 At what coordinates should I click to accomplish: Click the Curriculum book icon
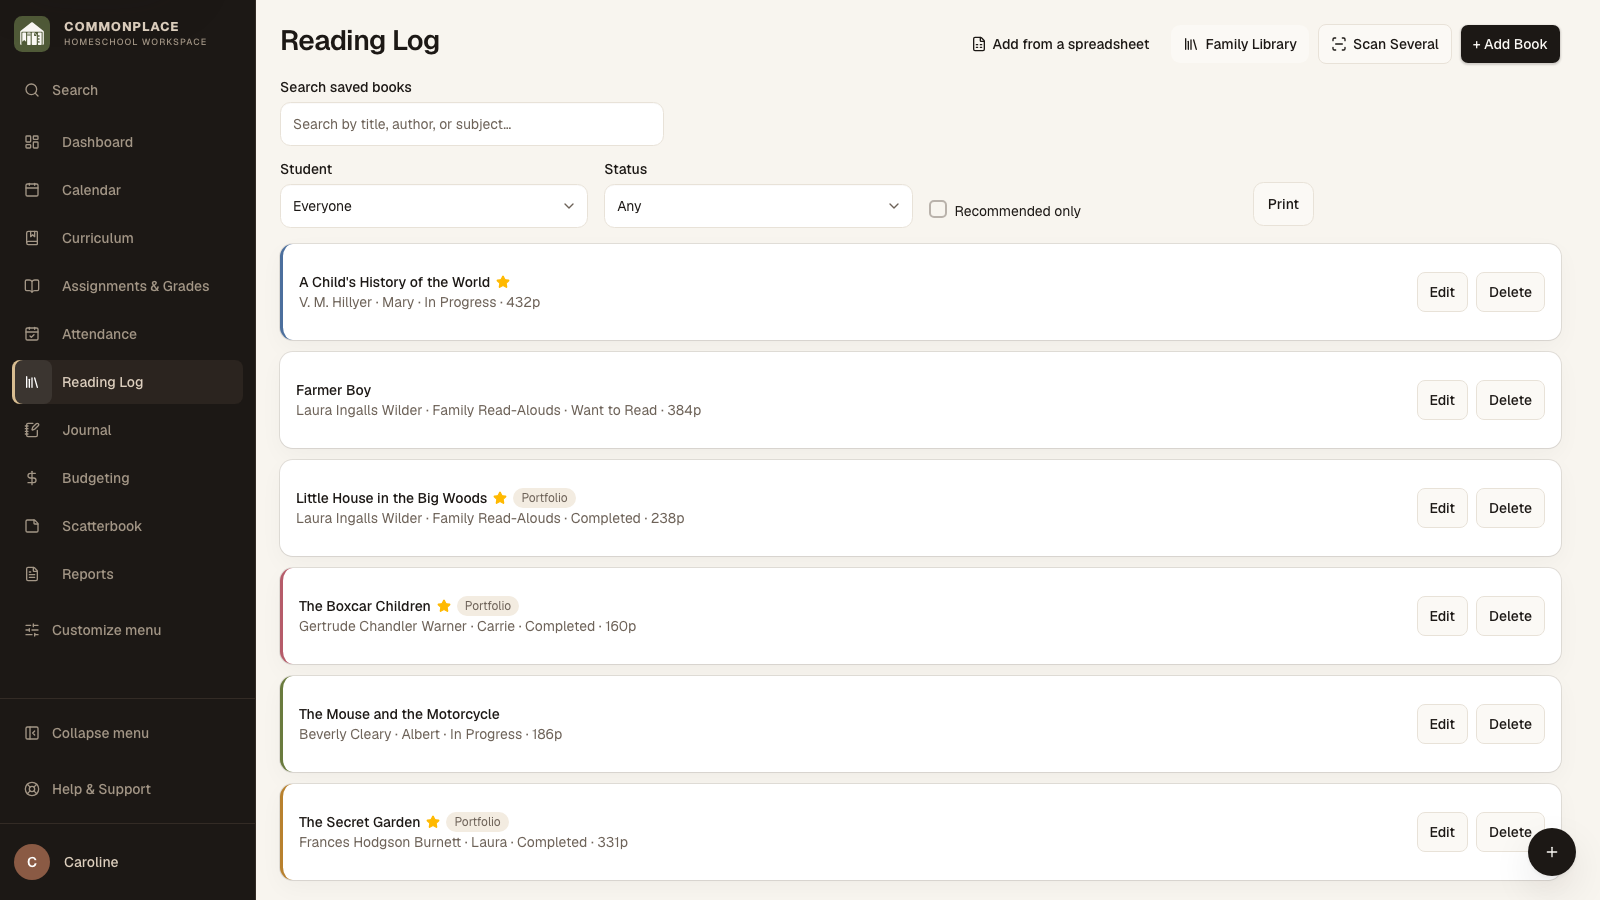click(x=32, y=238)
